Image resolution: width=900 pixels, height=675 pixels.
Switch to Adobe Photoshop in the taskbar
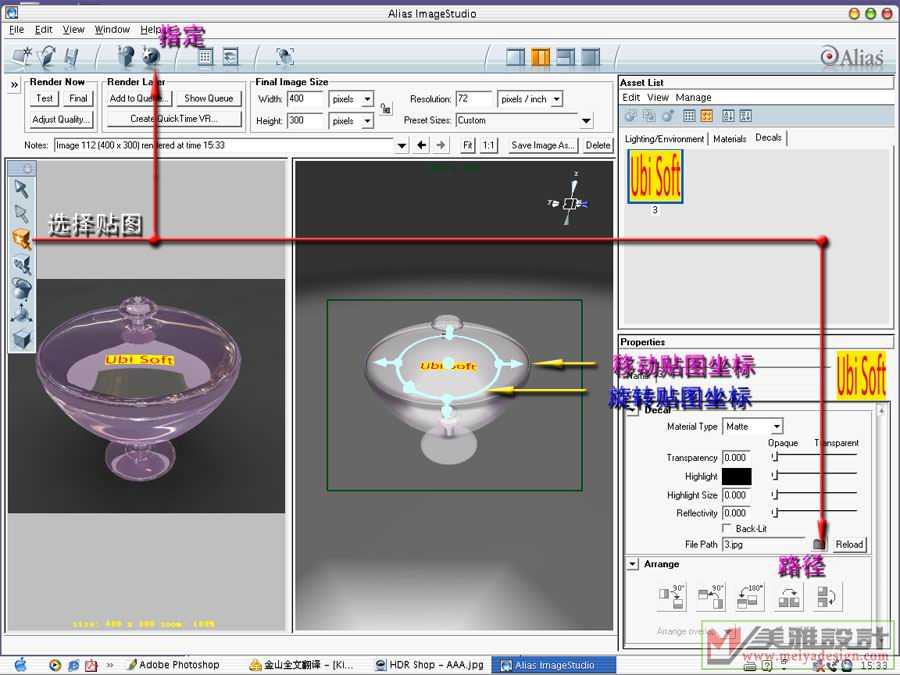[173, 665]
